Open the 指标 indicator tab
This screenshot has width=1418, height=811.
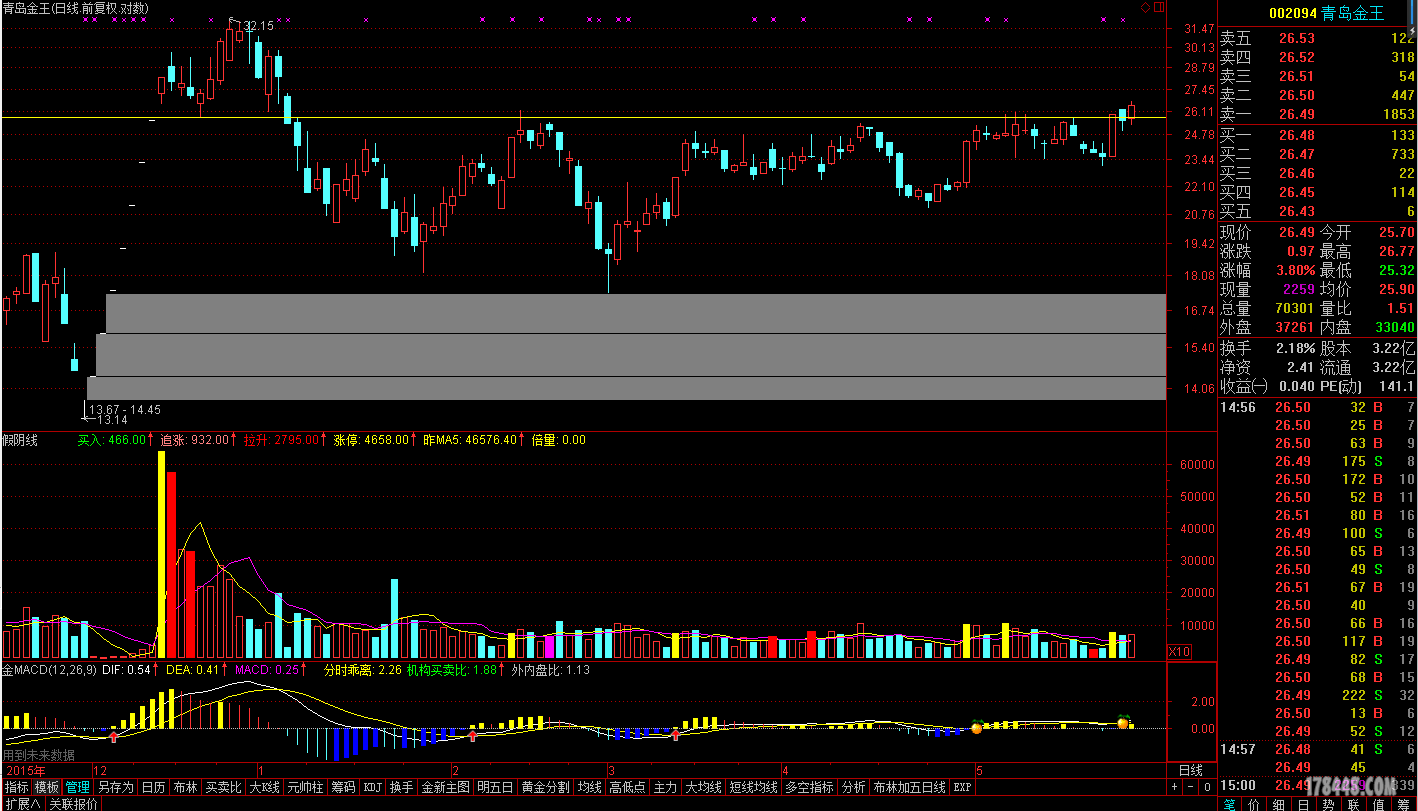[16, 787]
